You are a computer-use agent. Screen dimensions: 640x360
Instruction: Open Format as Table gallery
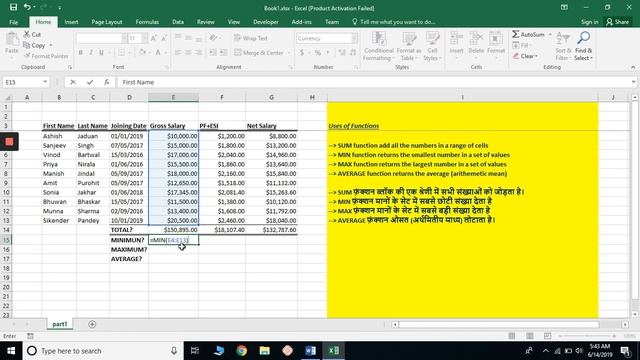[409, 47]
